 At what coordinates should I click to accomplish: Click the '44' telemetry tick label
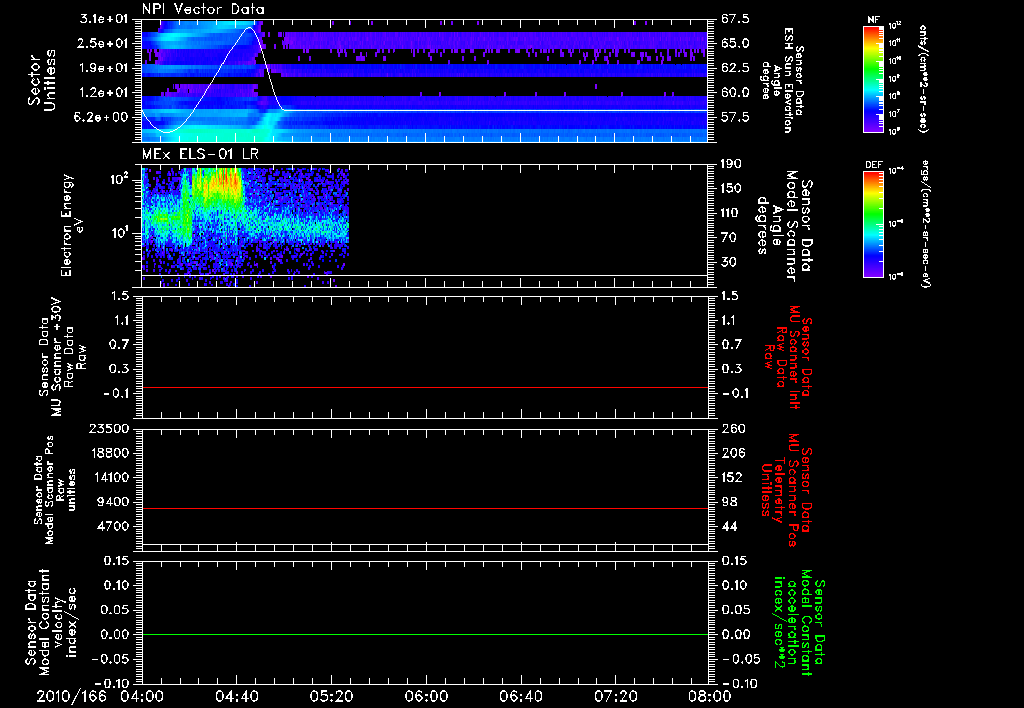tap(729, 526)
